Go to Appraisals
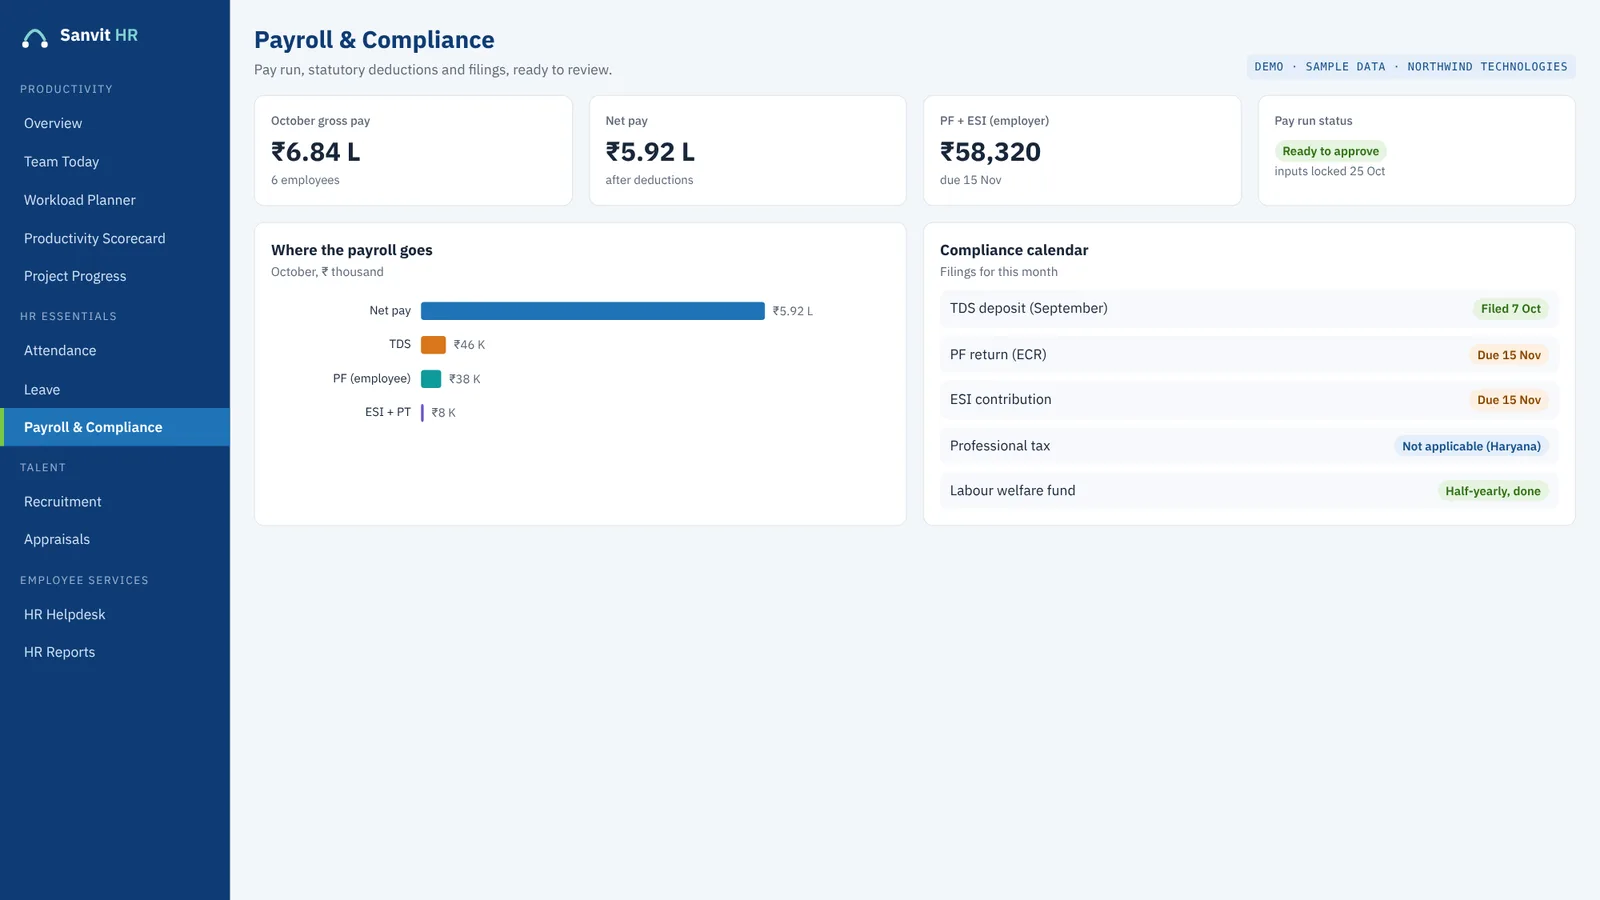This screenshot has height=900, width=1600. (x=115, y=540)
